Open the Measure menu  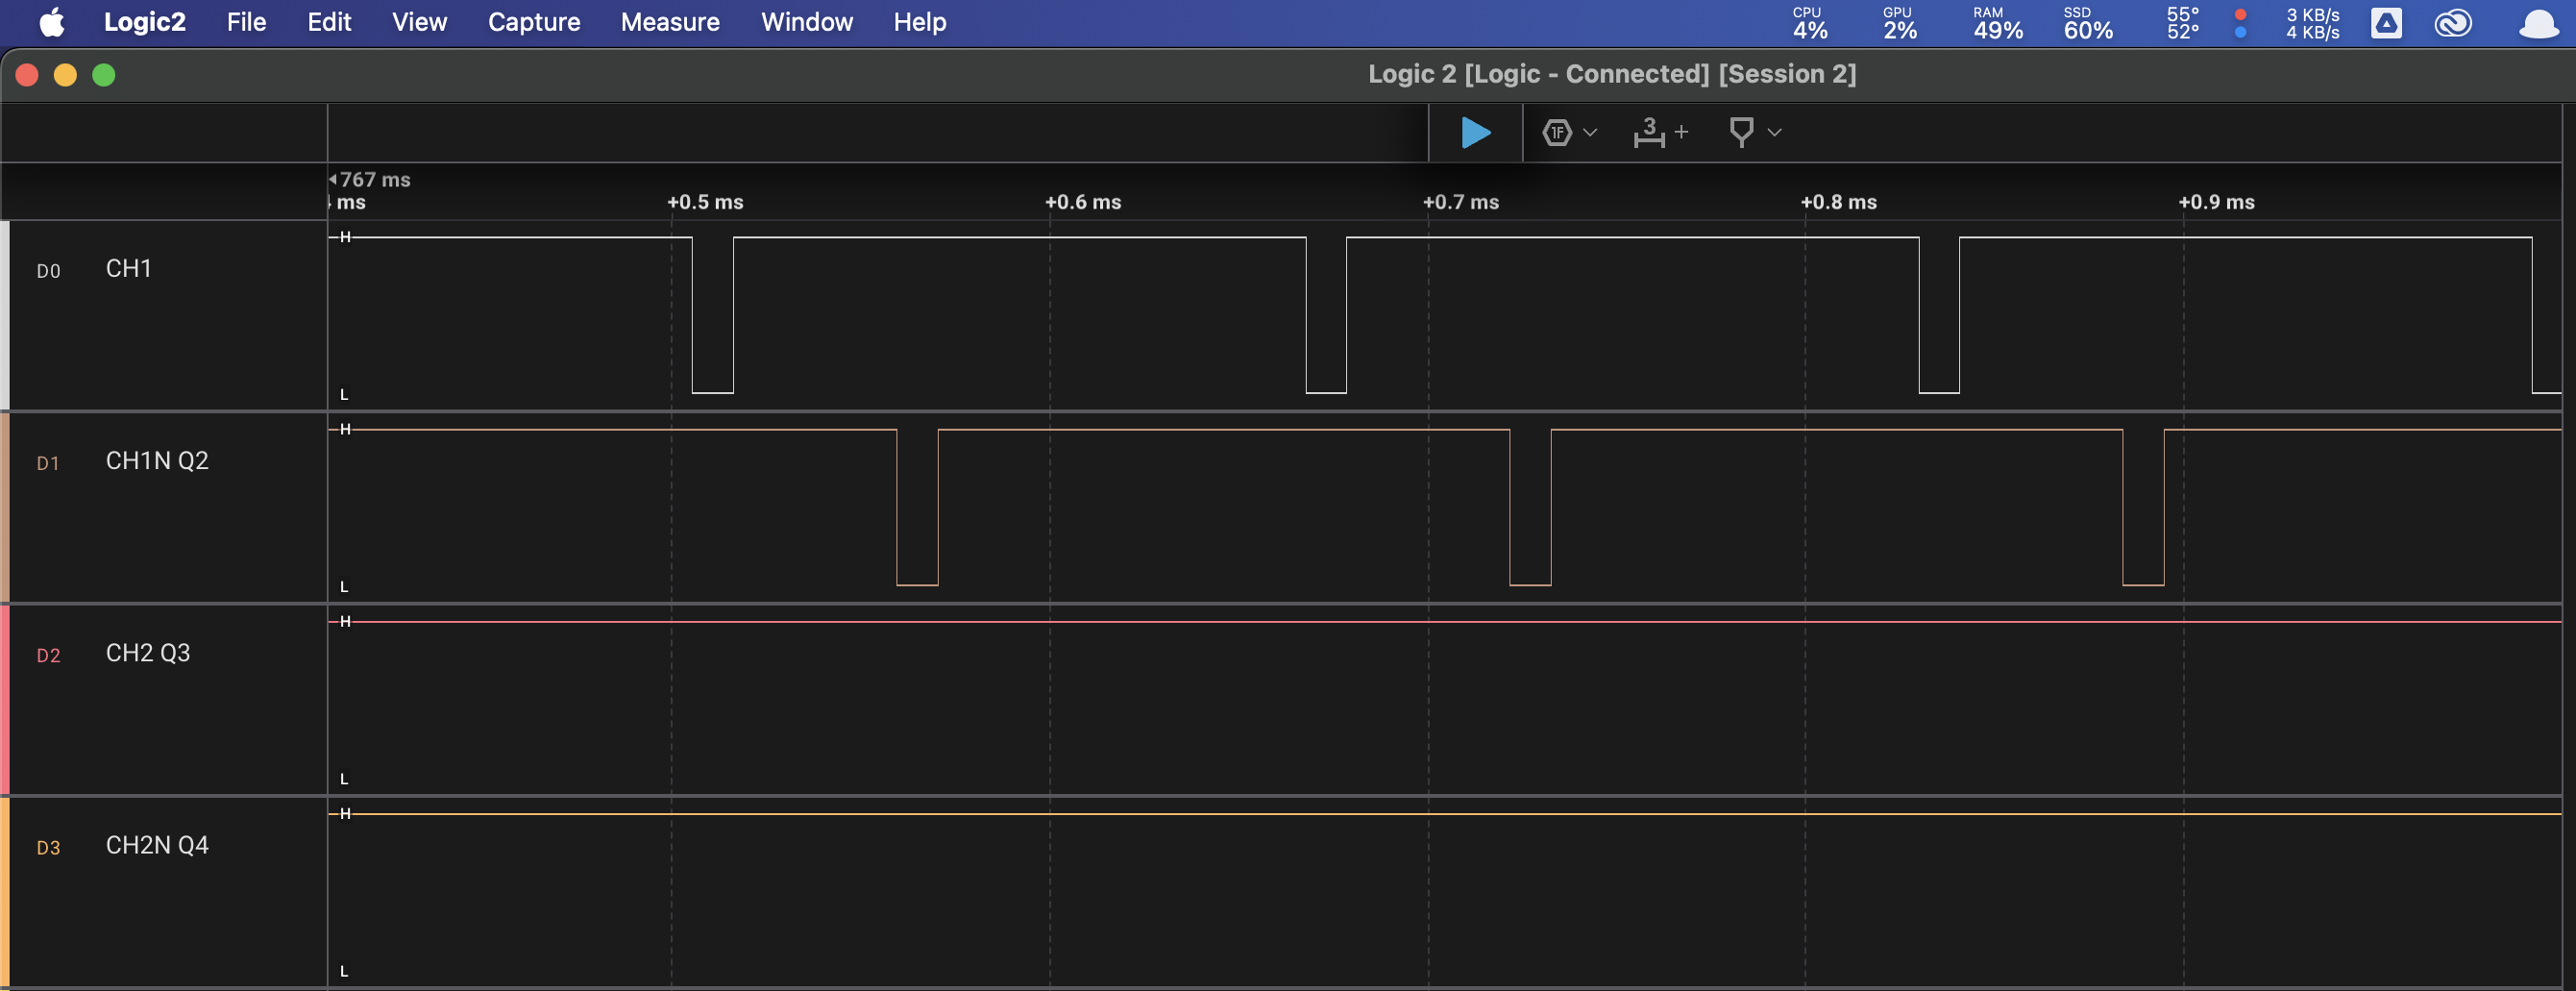669,22
